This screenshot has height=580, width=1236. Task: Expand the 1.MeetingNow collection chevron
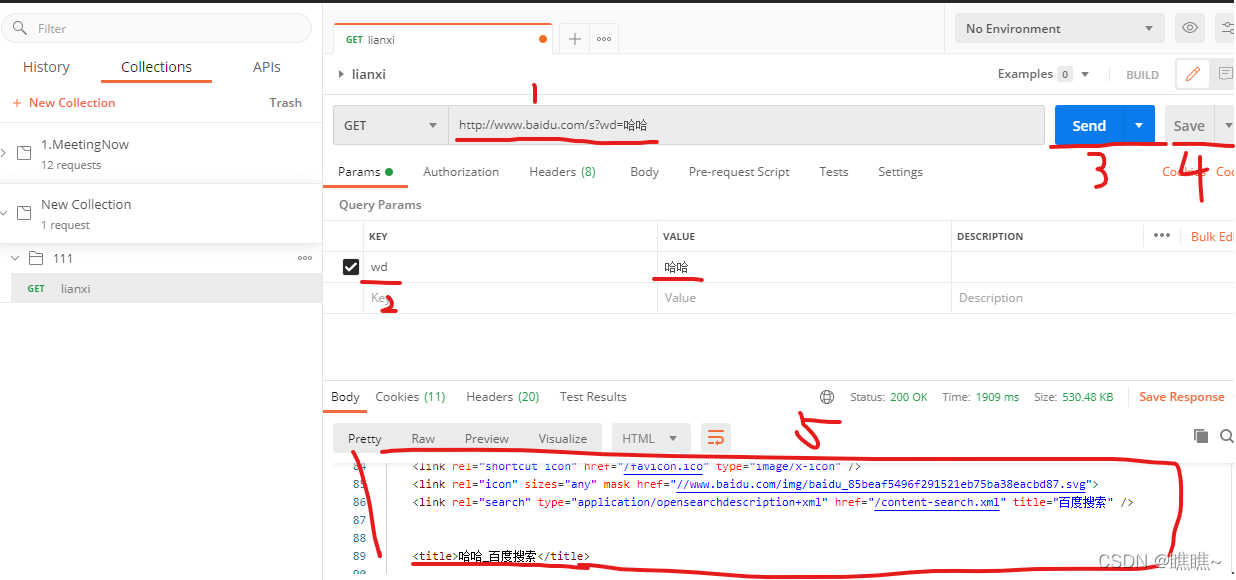click(x=4, y=153)
